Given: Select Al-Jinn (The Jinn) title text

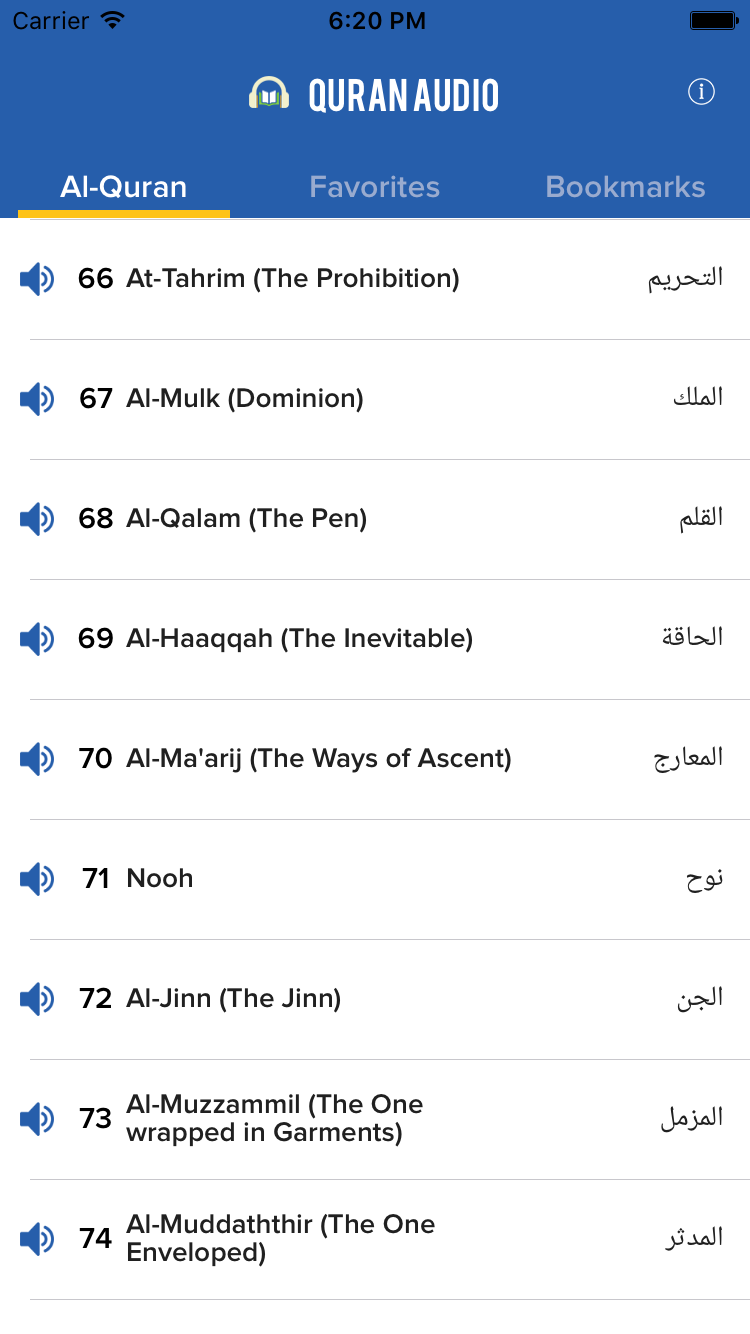Looking at the screenshot, I should pos(233,999).
